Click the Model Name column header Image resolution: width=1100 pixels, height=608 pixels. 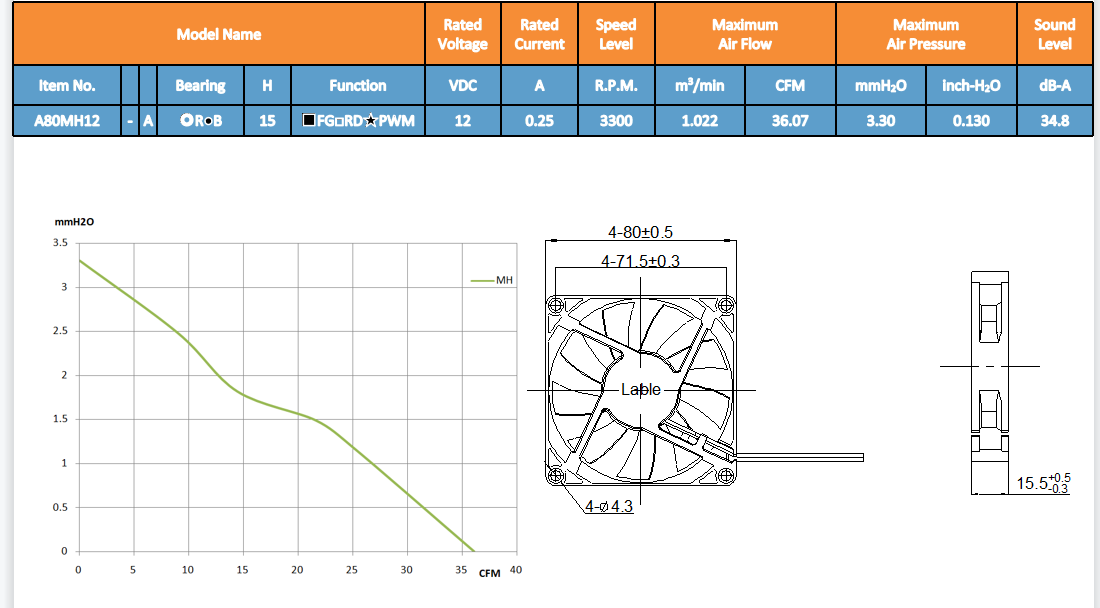point(218,34)
